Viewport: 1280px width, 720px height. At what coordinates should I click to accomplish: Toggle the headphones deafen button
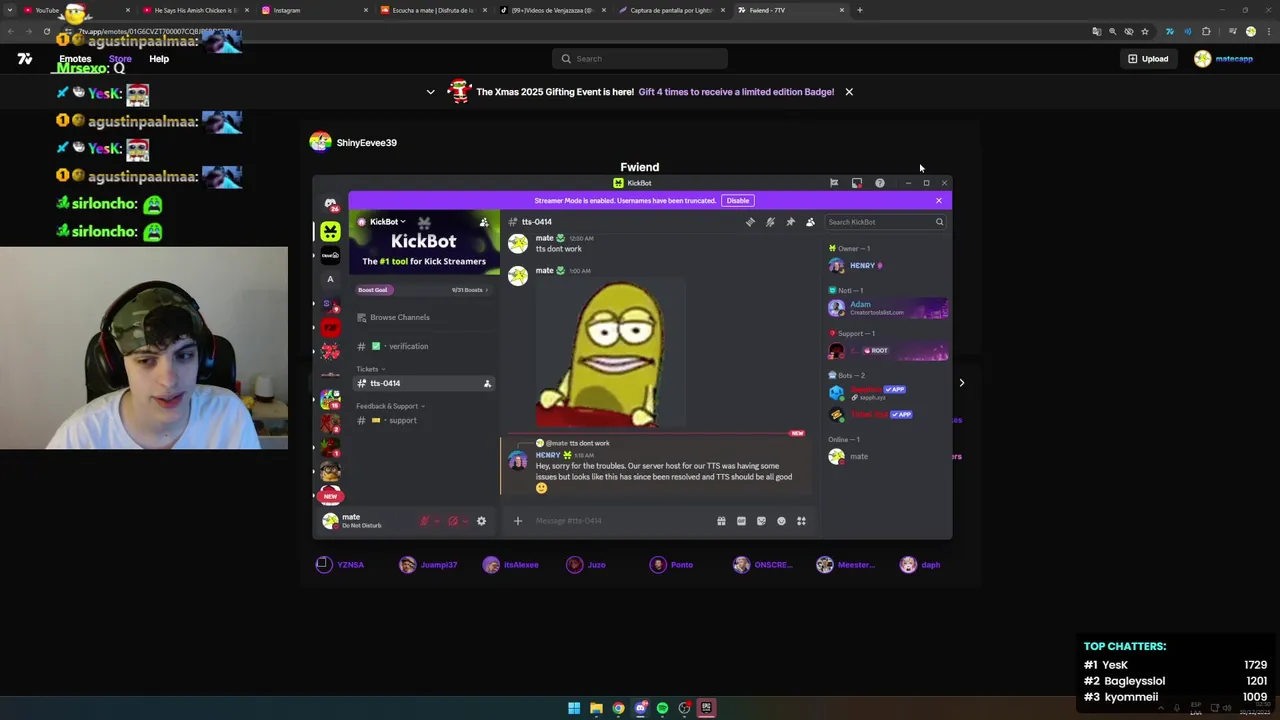[x=453, y=521]
